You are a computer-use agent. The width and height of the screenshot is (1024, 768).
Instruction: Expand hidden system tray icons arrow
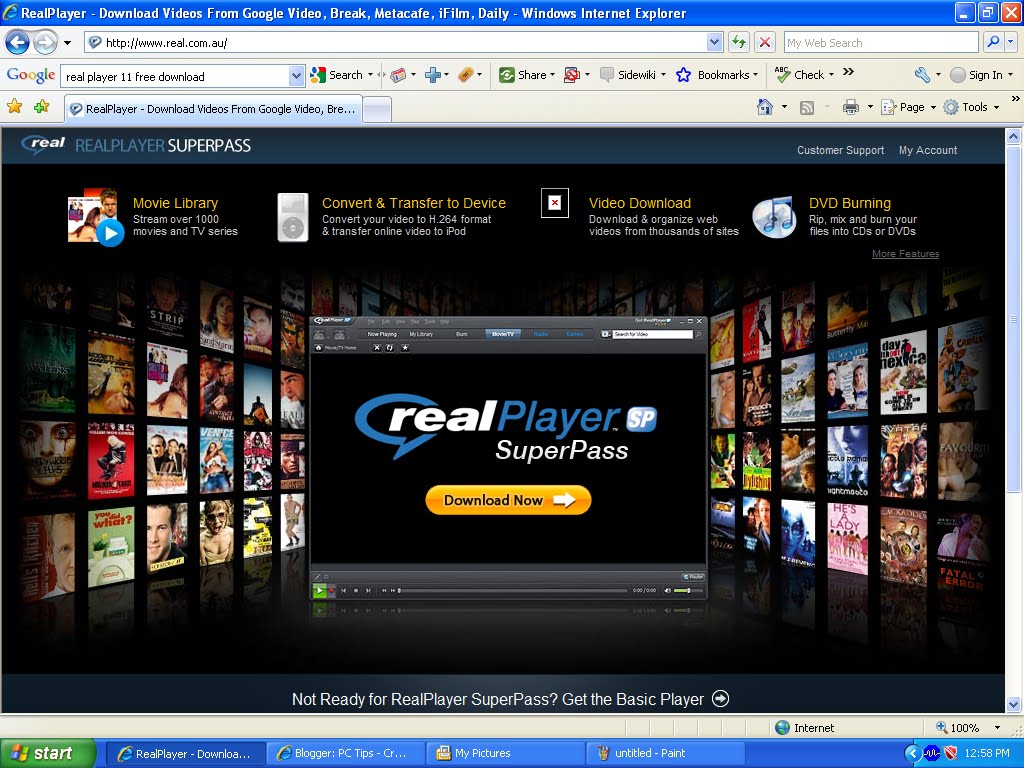click(913, 754)
